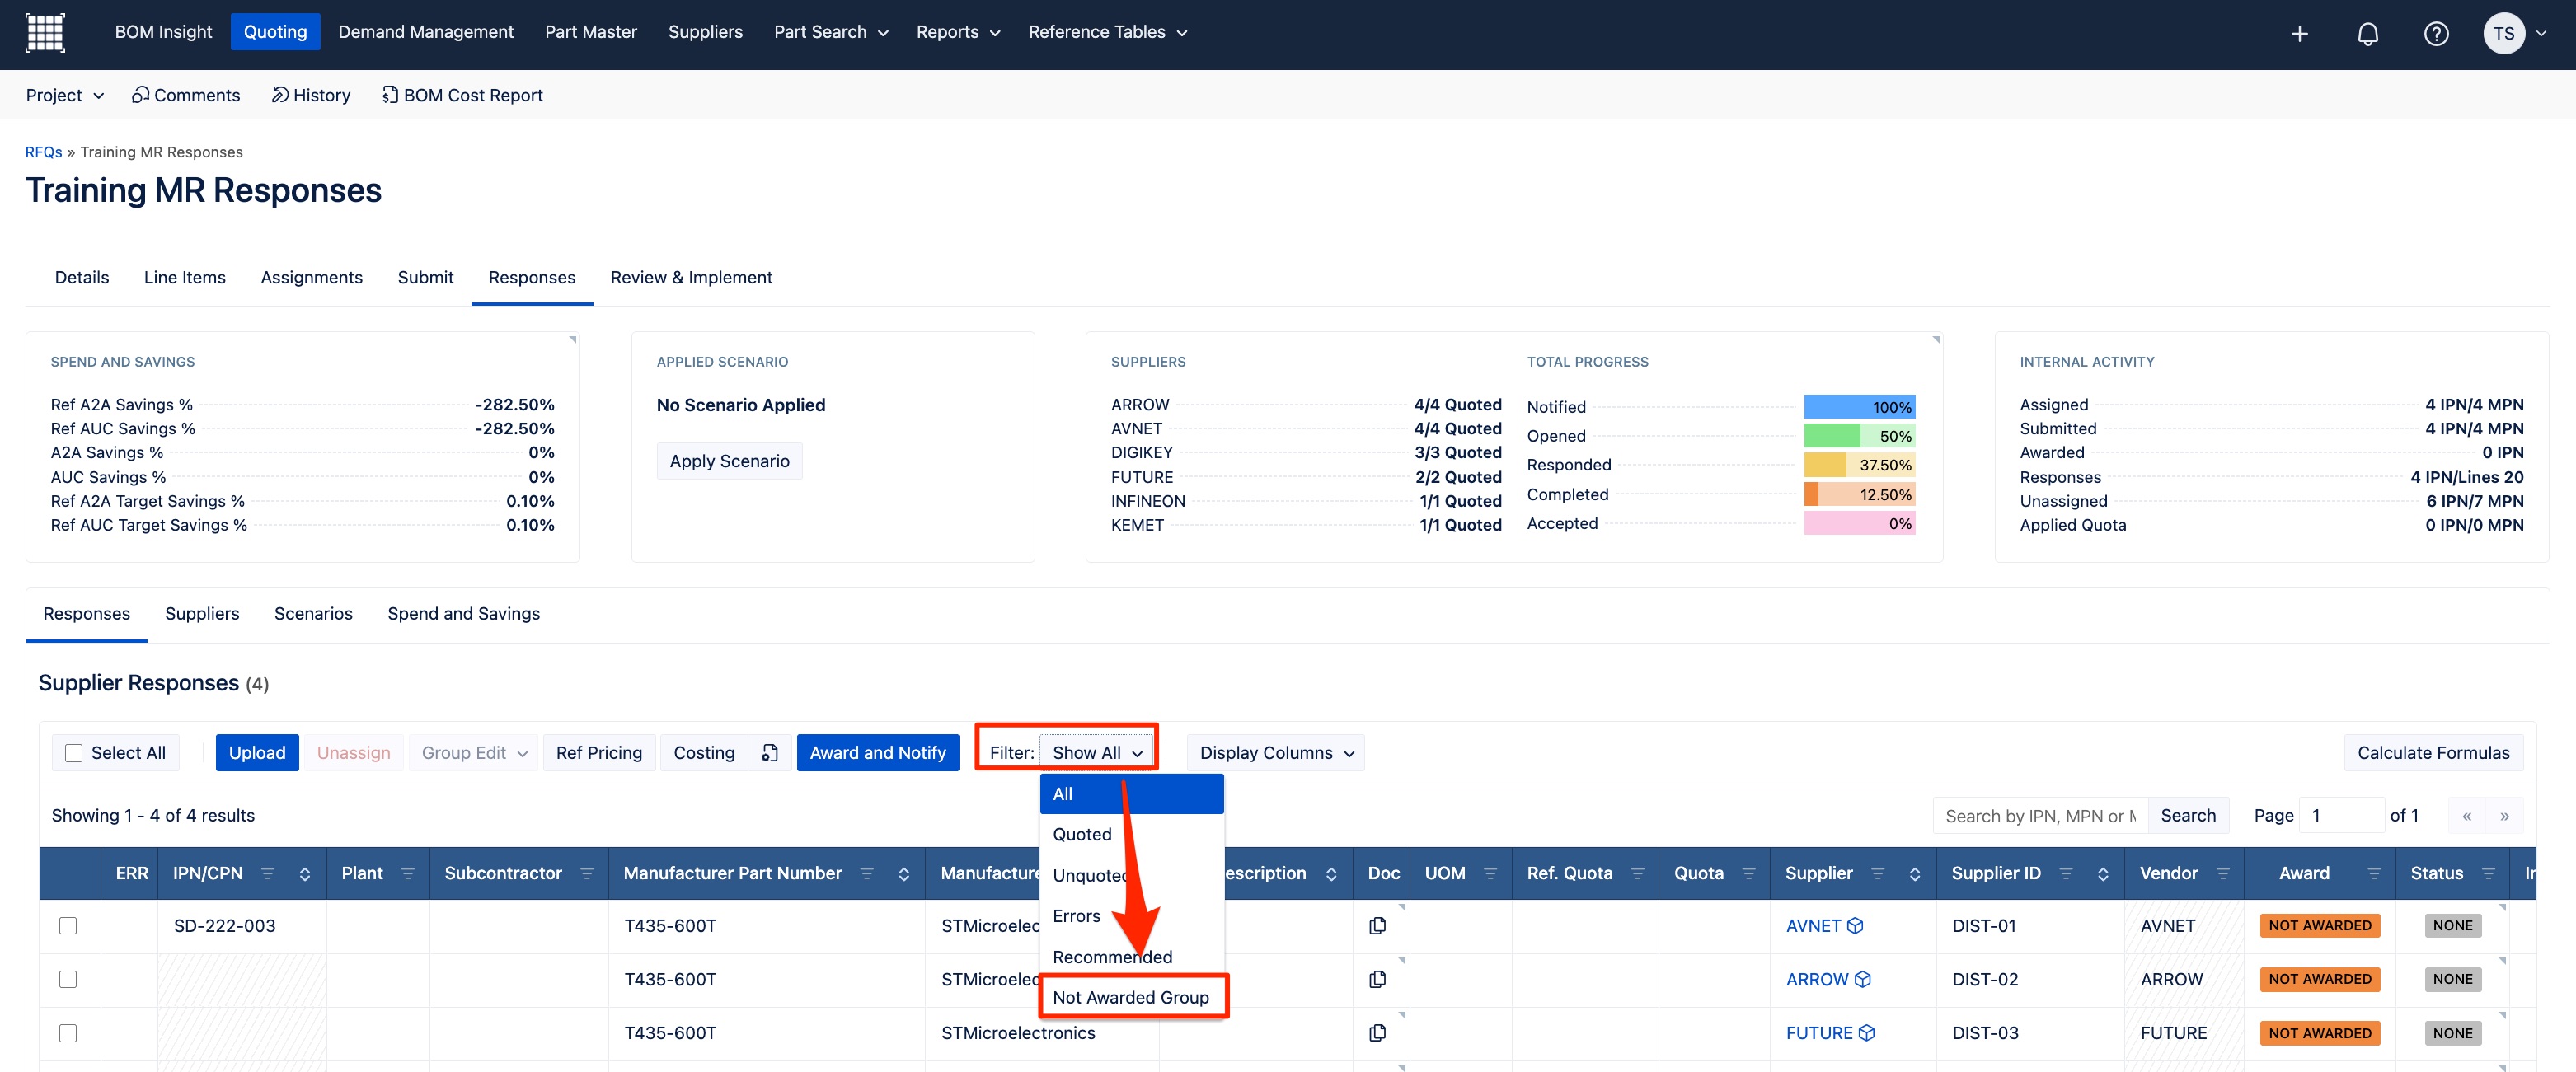Expand the Reports menu
The height and width of the screenshot is (1072, 2576).
coord(958,32)
